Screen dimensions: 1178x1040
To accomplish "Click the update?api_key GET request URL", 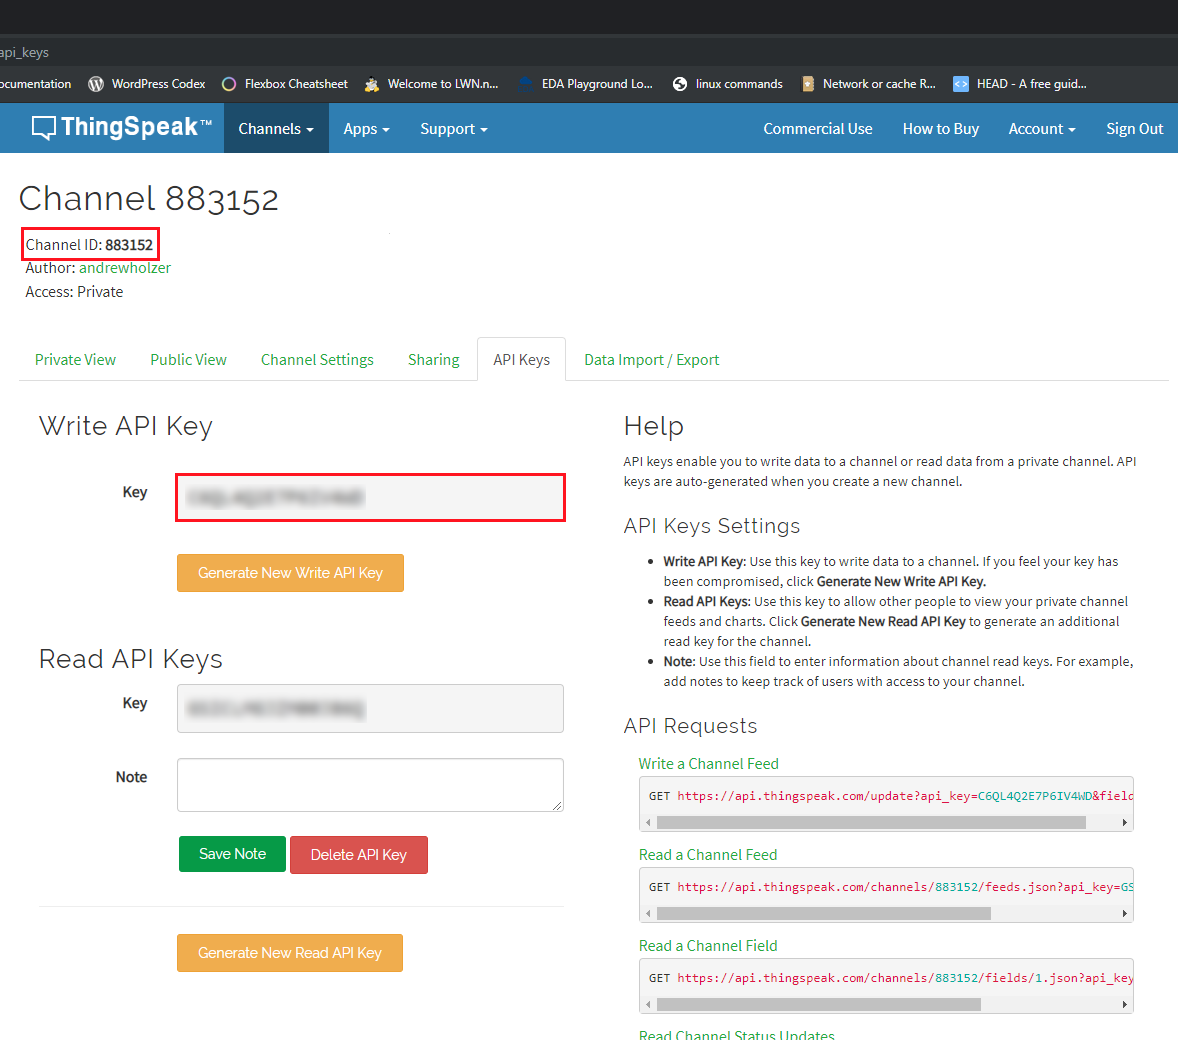I will 905,796.
